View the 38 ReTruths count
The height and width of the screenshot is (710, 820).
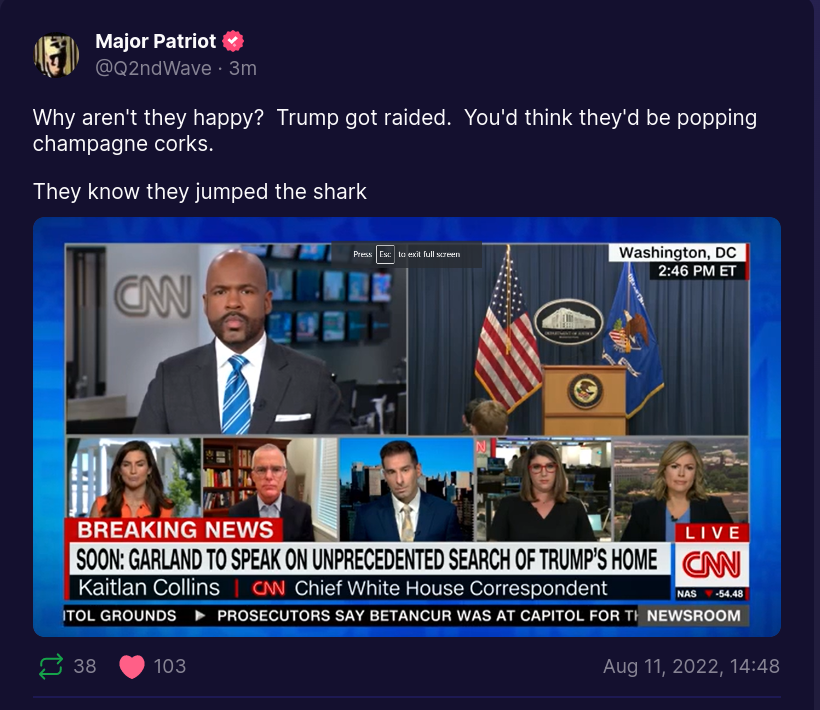(x=85, y=666)
